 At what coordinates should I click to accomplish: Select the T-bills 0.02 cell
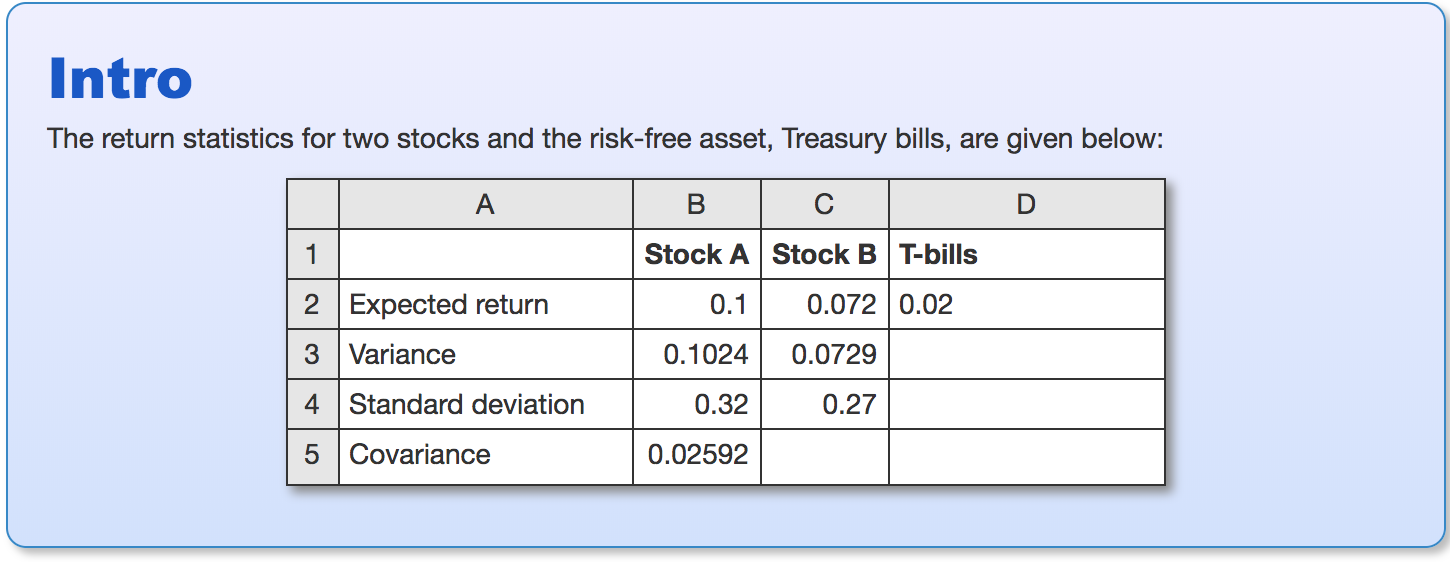1026,305
